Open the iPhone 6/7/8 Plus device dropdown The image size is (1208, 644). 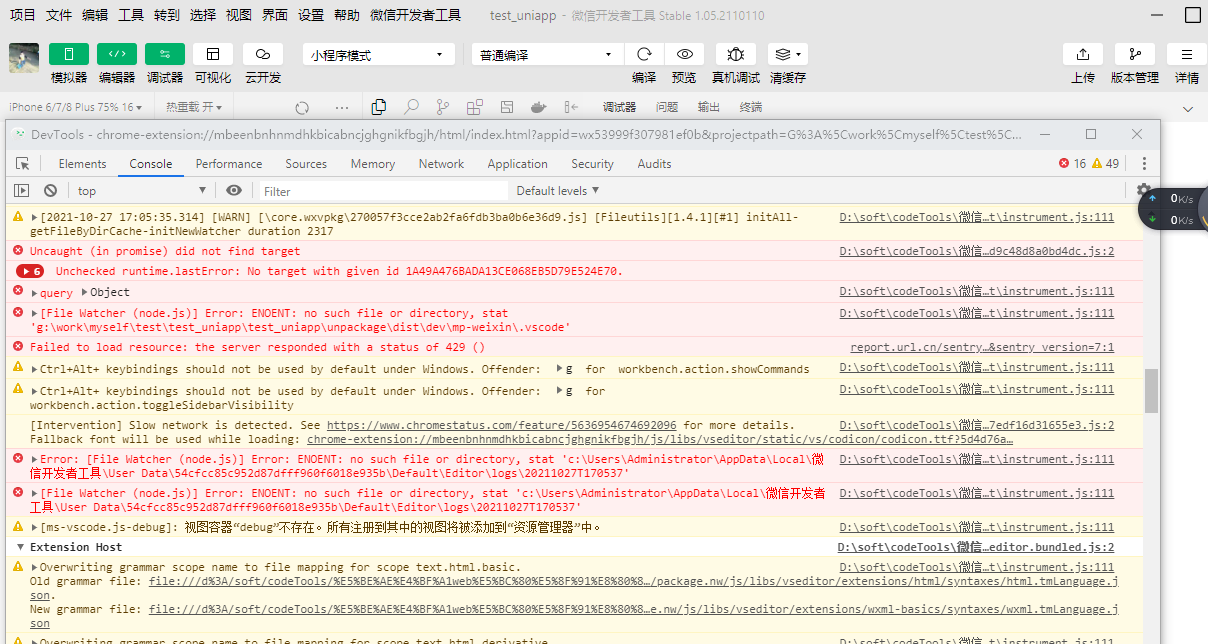pos(76,107)
